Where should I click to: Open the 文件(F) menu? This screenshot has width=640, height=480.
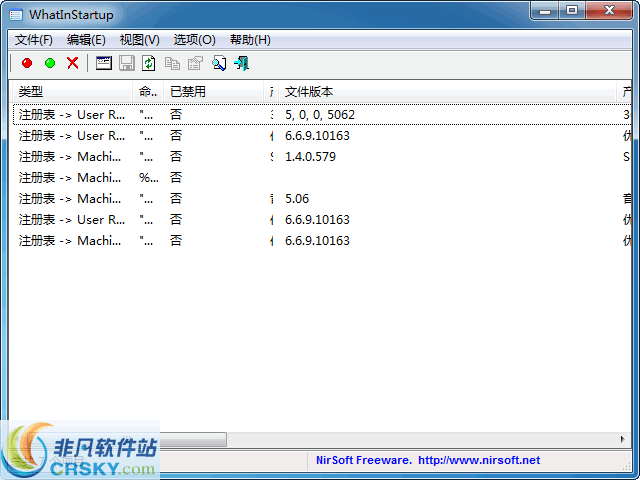34,40
